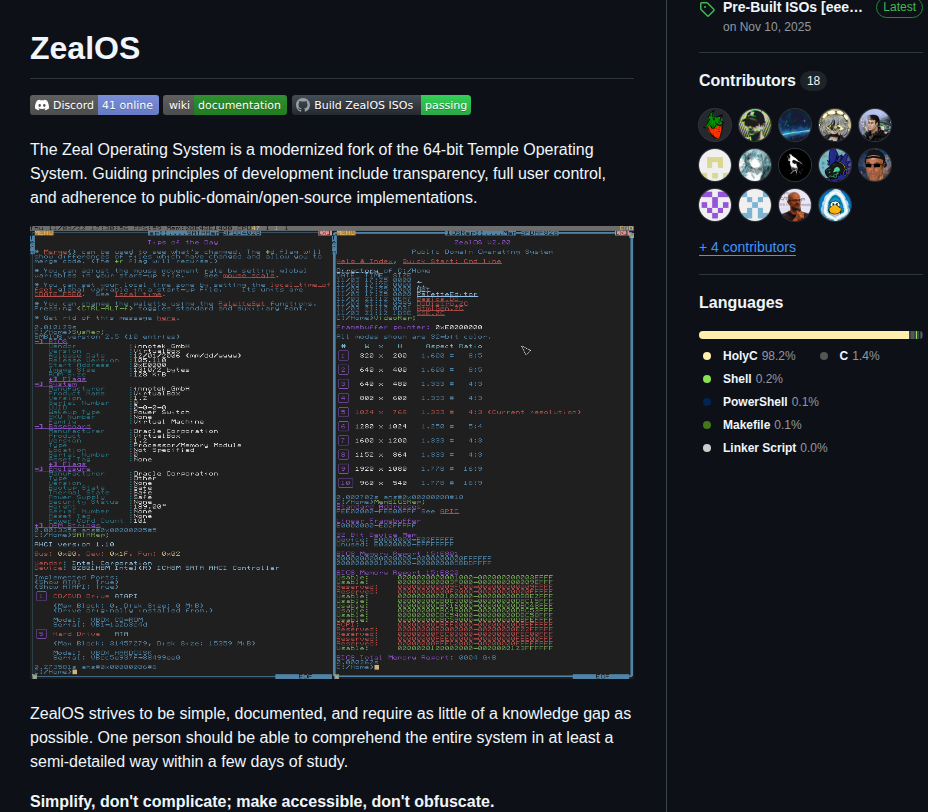Open the Build ZealOS ISOs passing badge
This screenshot has width=928, height=812.
tap(381, 105)
